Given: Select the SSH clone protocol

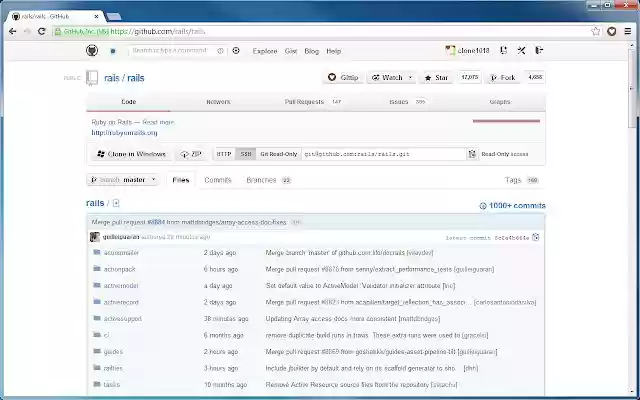Looking at the screenshot, I should click(x=246, y=154).
